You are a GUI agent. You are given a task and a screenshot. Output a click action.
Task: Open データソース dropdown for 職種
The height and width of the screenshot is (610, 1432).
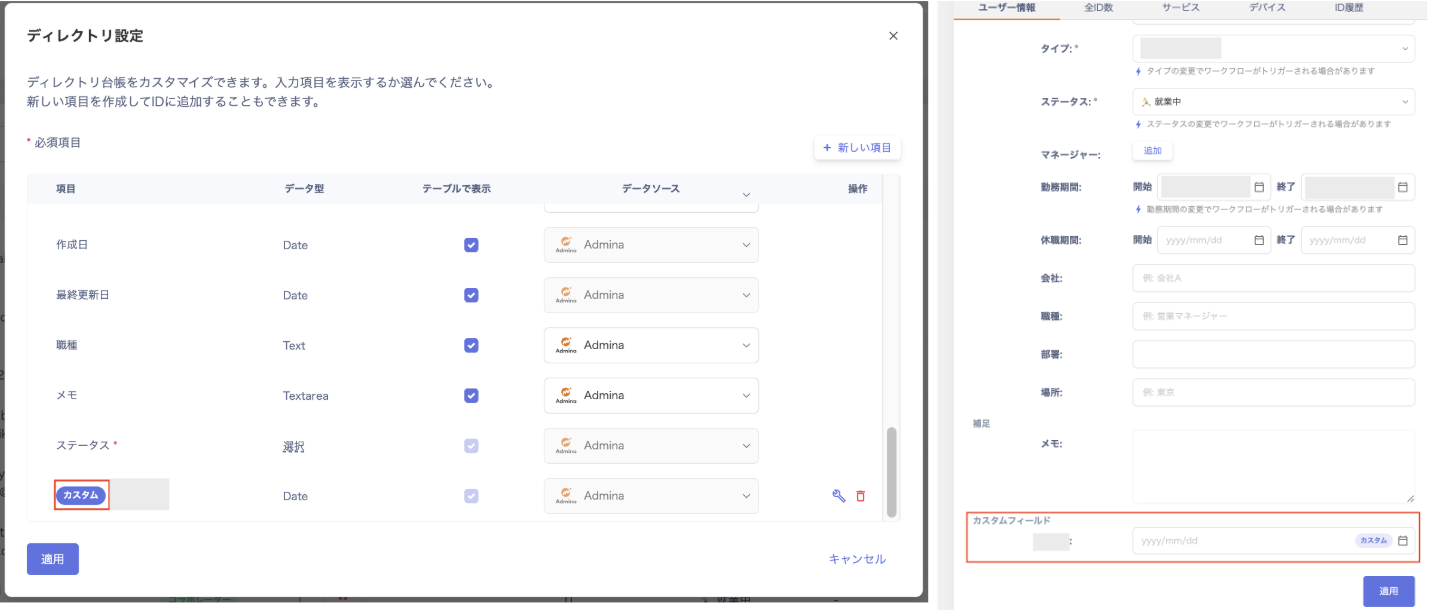(651, 345)
